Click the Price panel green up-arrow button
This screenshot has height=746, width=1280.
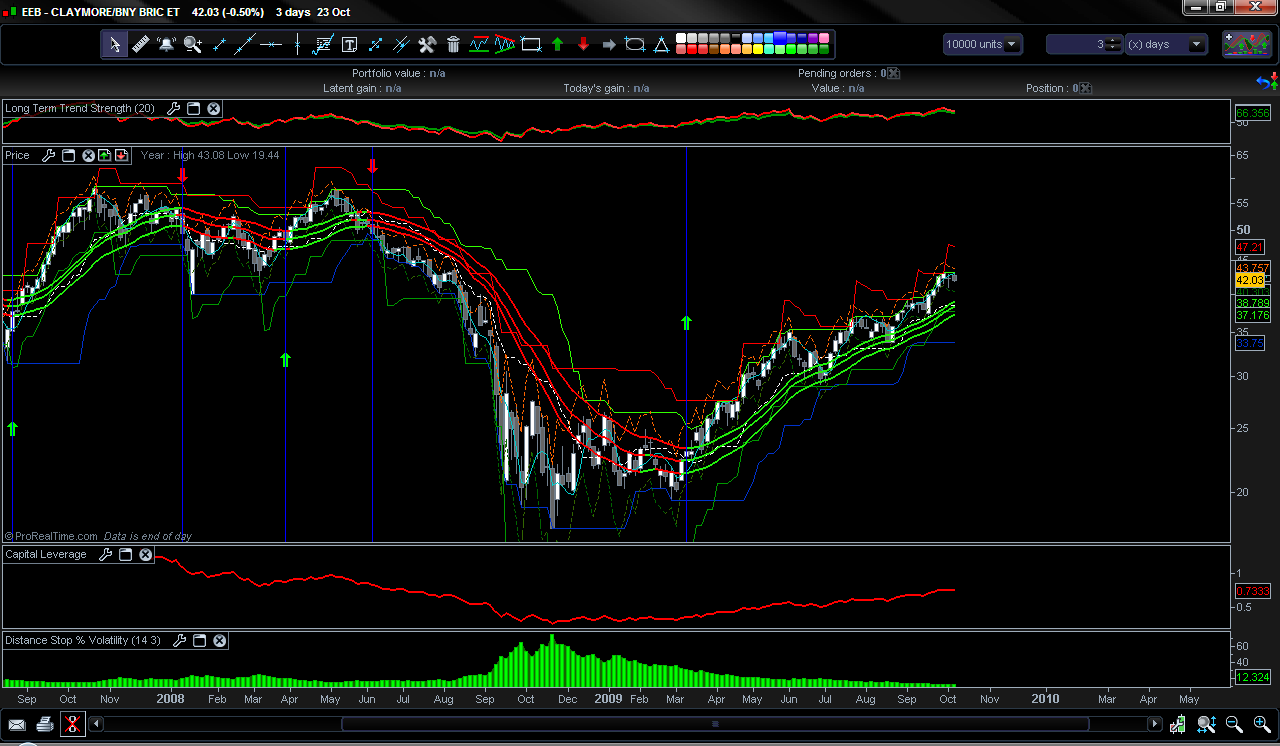tap(105, 155)
